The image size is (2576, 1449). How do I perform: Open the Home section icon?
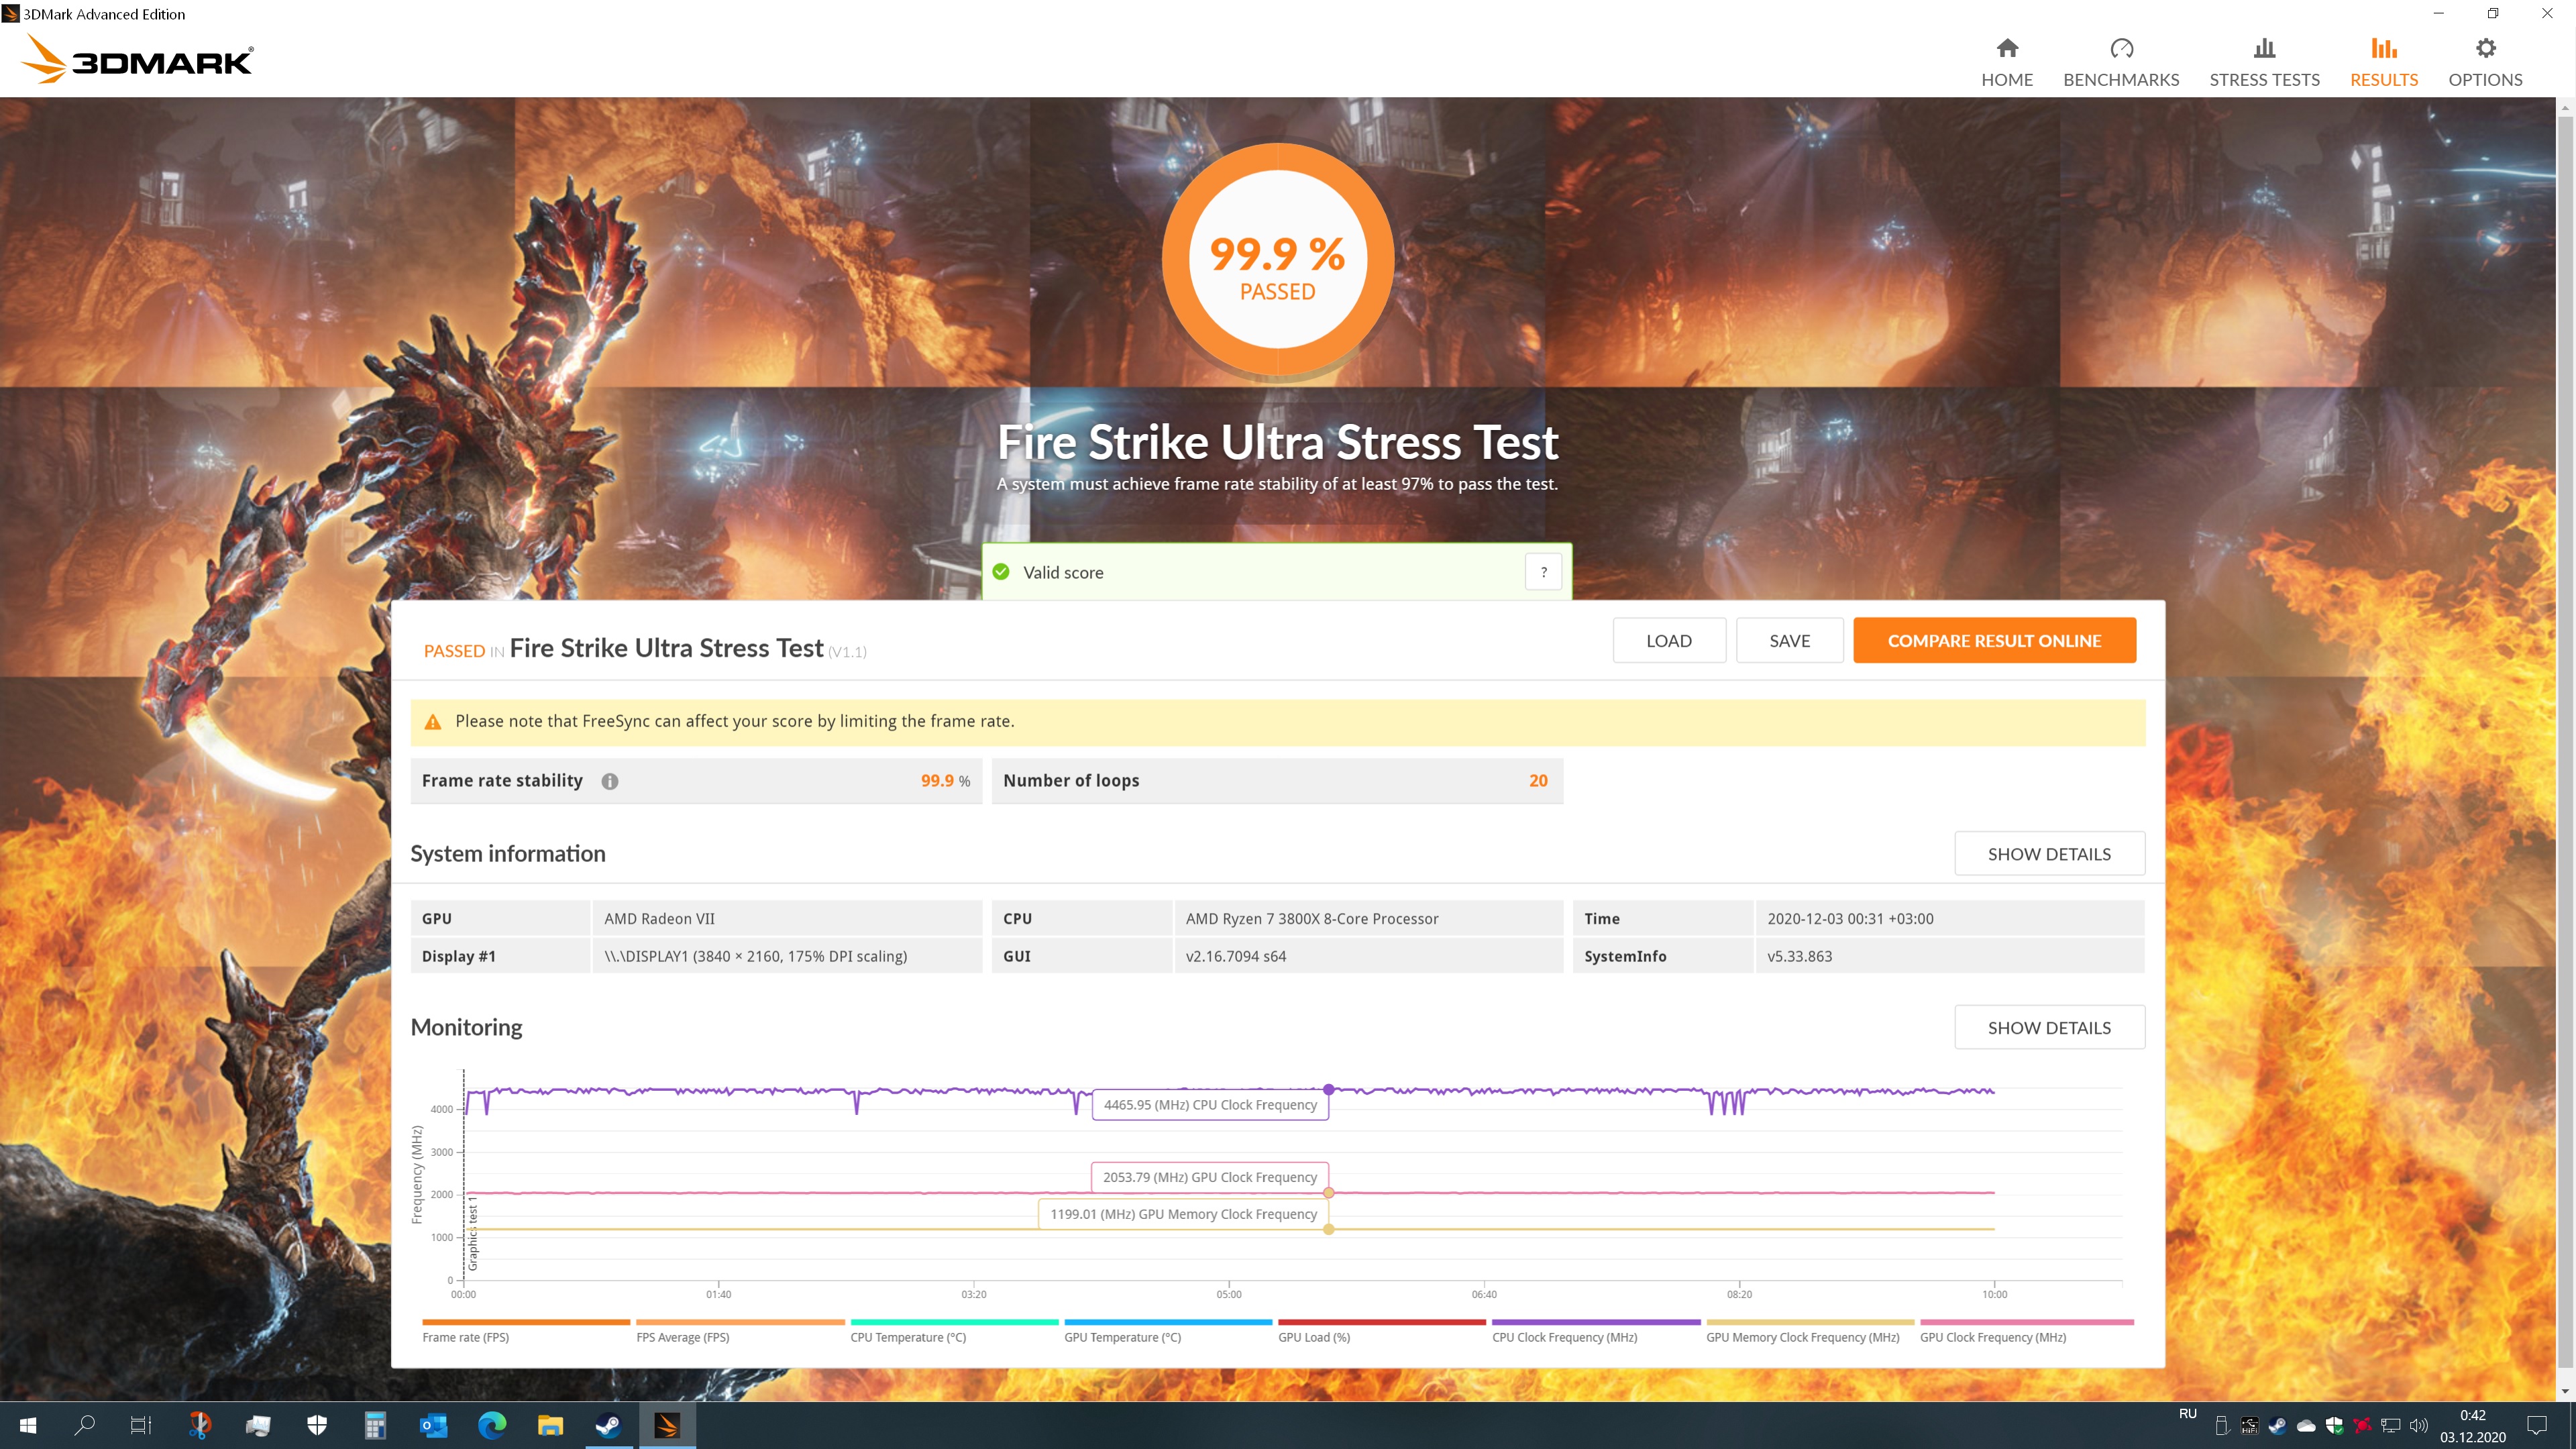2006,49
